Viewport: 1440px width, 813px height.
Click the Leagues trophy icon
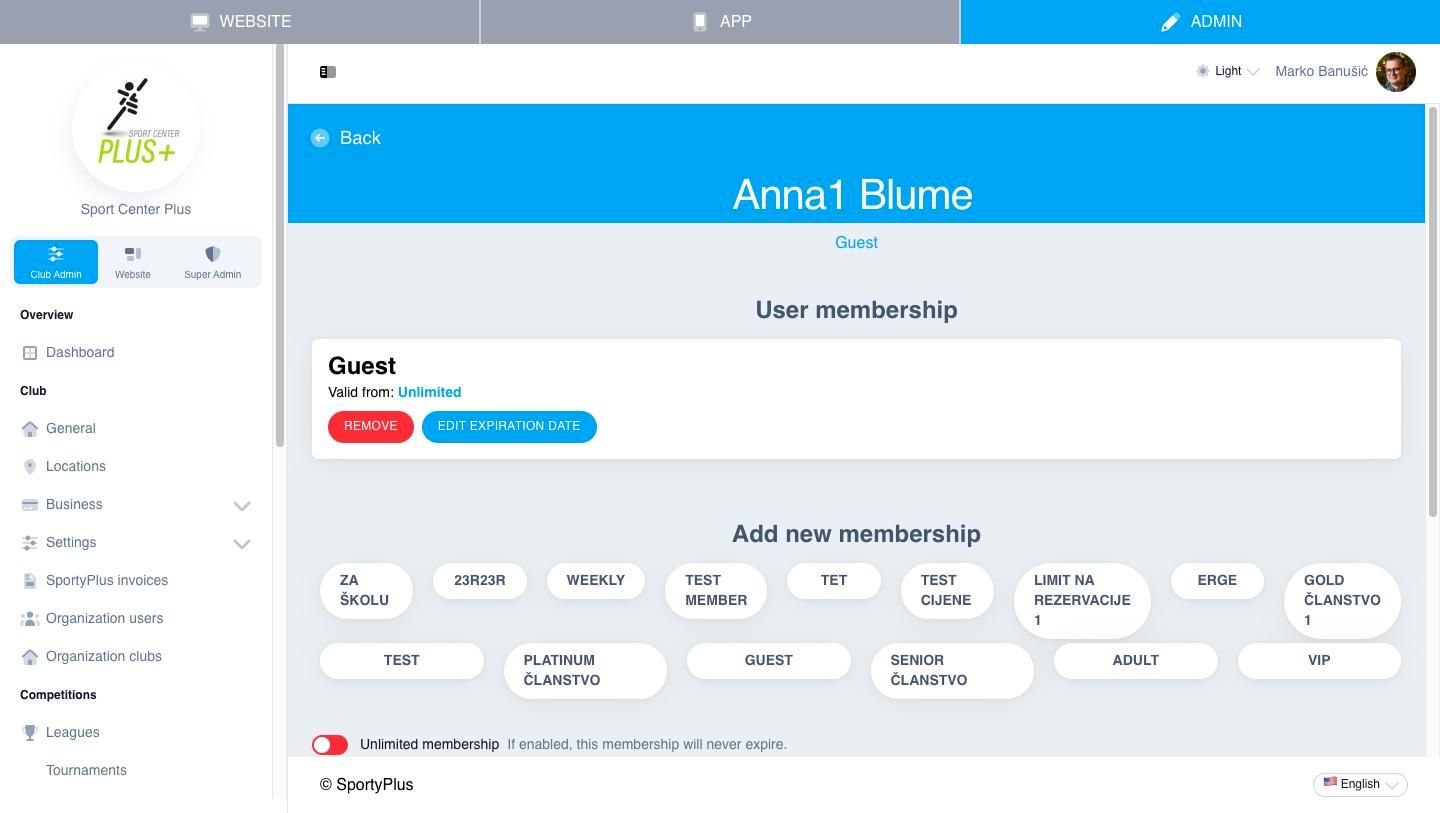(x=30, y=733)
